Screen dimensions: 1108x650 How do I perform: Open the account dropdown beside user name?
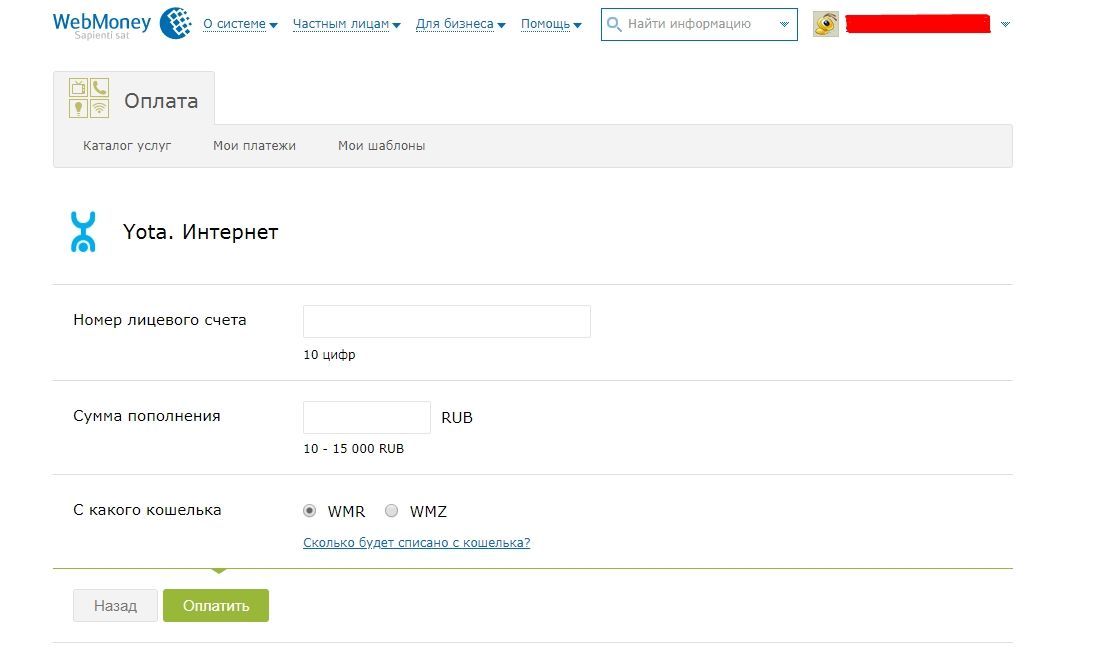(1005, 24)
